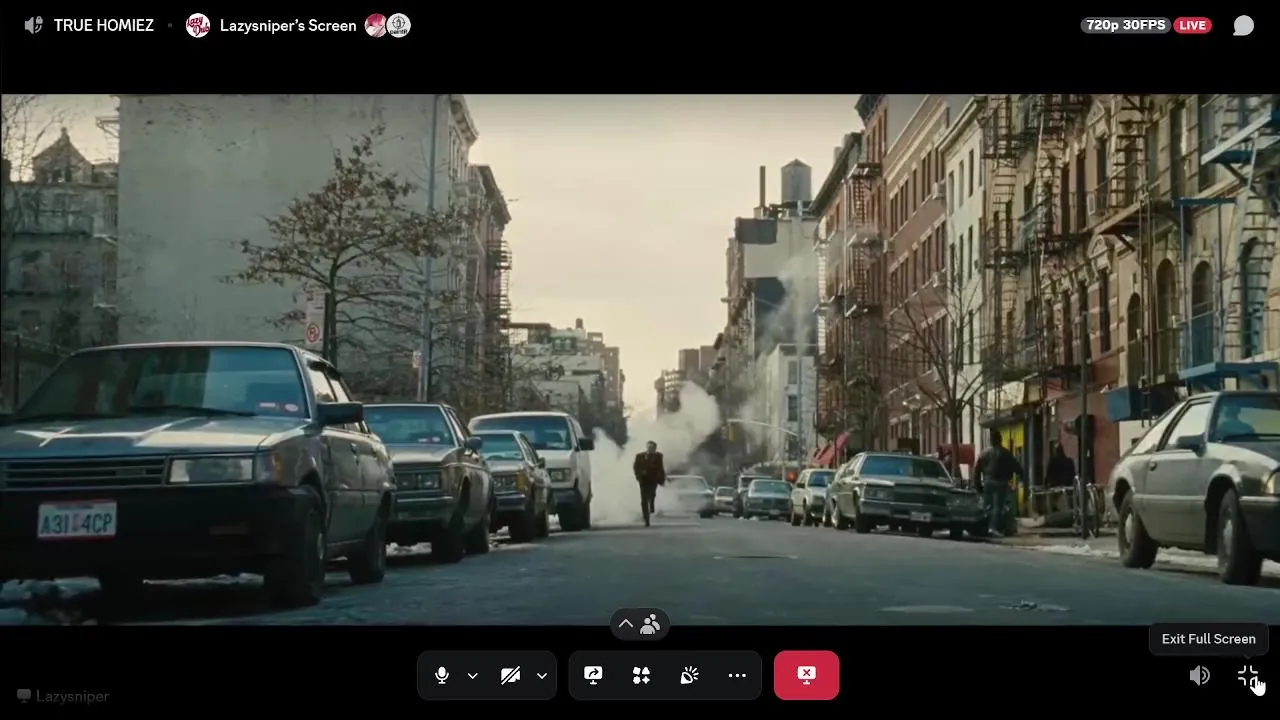Open the chat bubble icon
This screenshot has height=720, width=1280.
click(x=1243, y=26)
